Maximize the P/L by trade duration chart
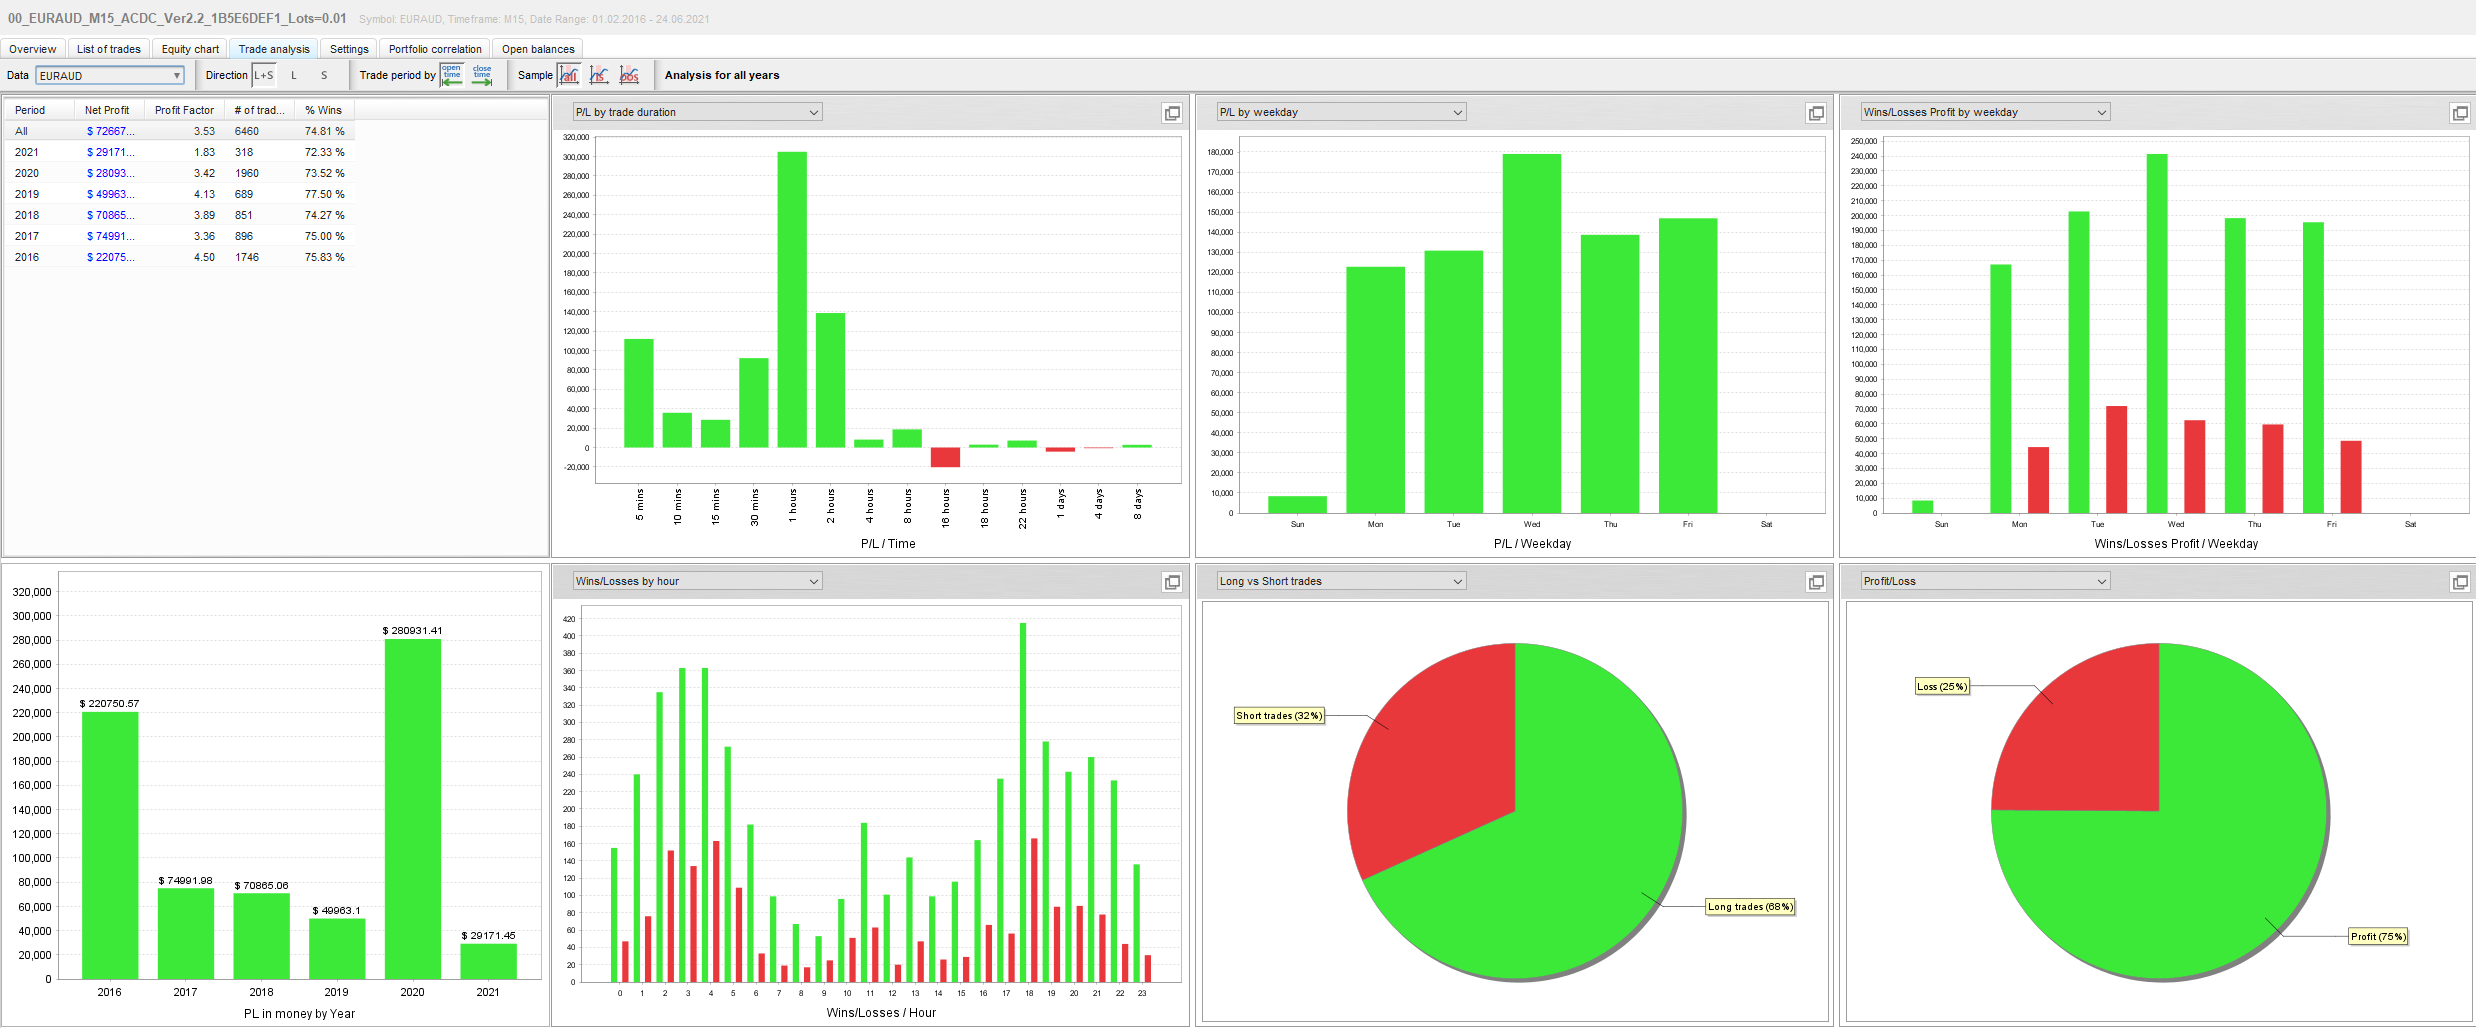Viewport: 2476px width, 1028px height. (1172, 113)
